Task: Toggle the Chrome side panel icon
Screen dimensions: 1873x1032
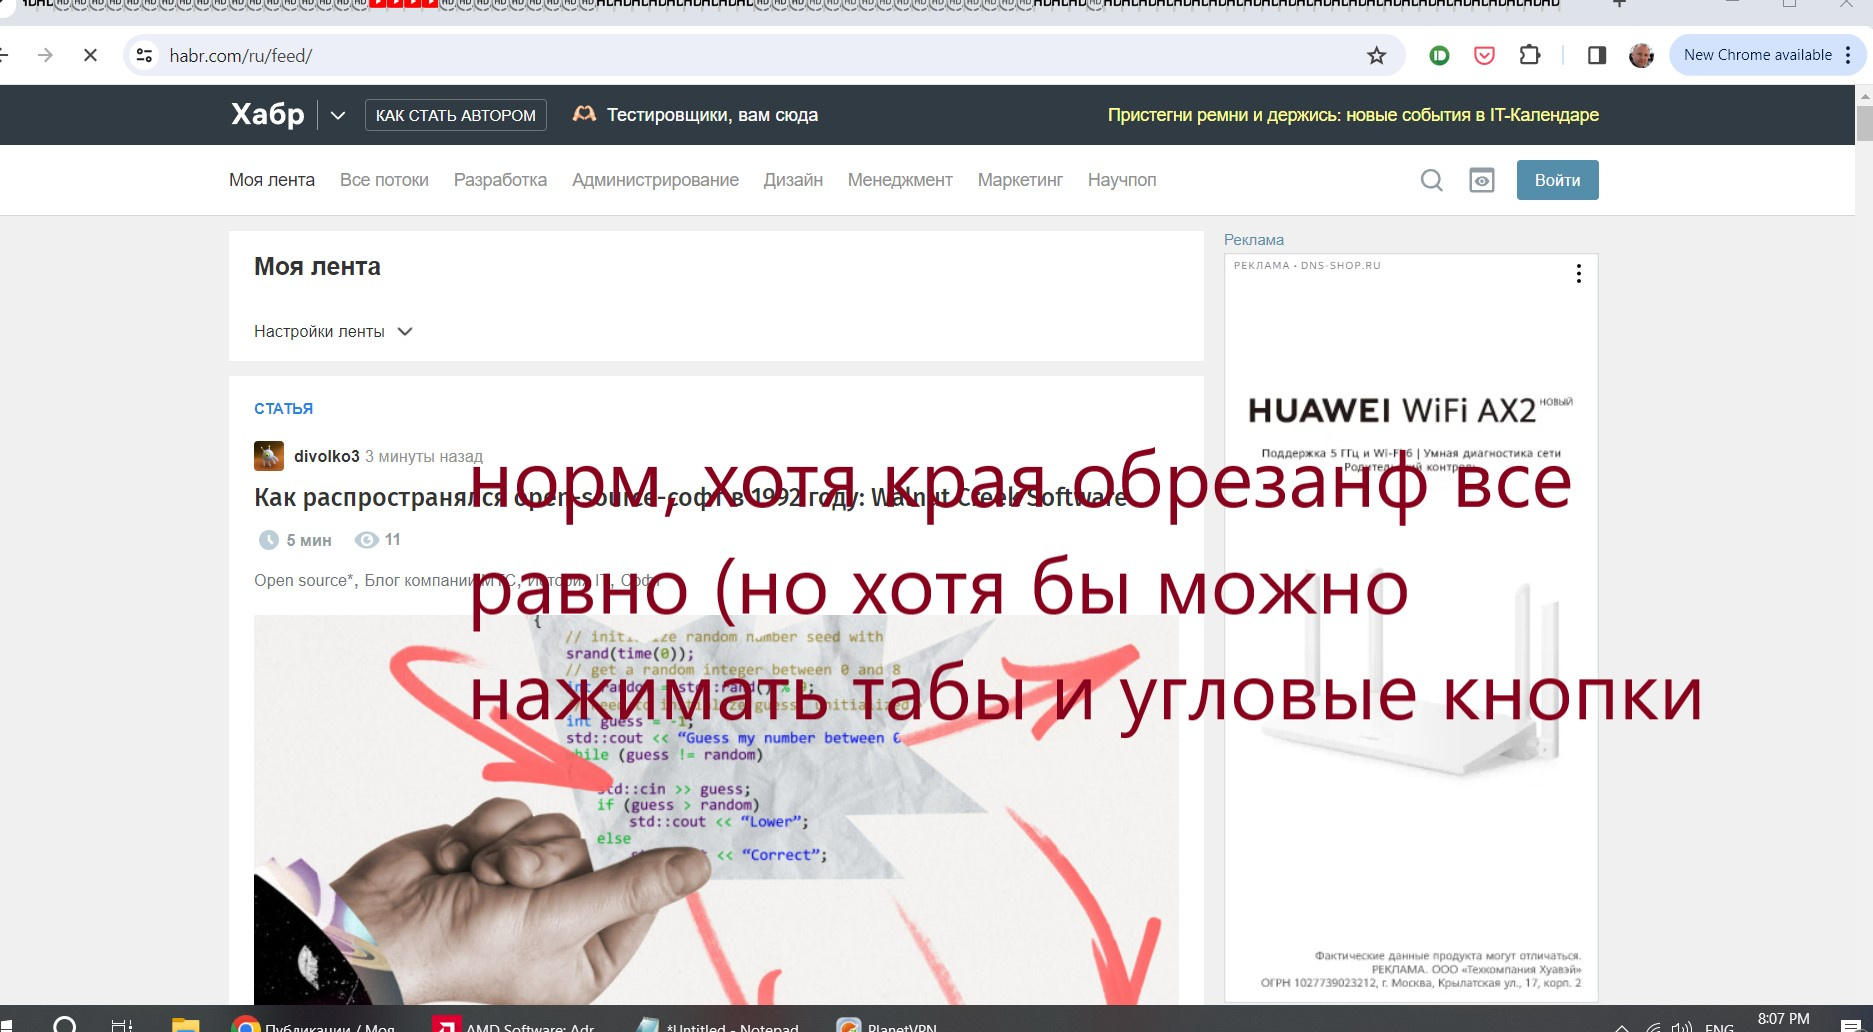Action: pyautogui.click(x=1597, y=56)
